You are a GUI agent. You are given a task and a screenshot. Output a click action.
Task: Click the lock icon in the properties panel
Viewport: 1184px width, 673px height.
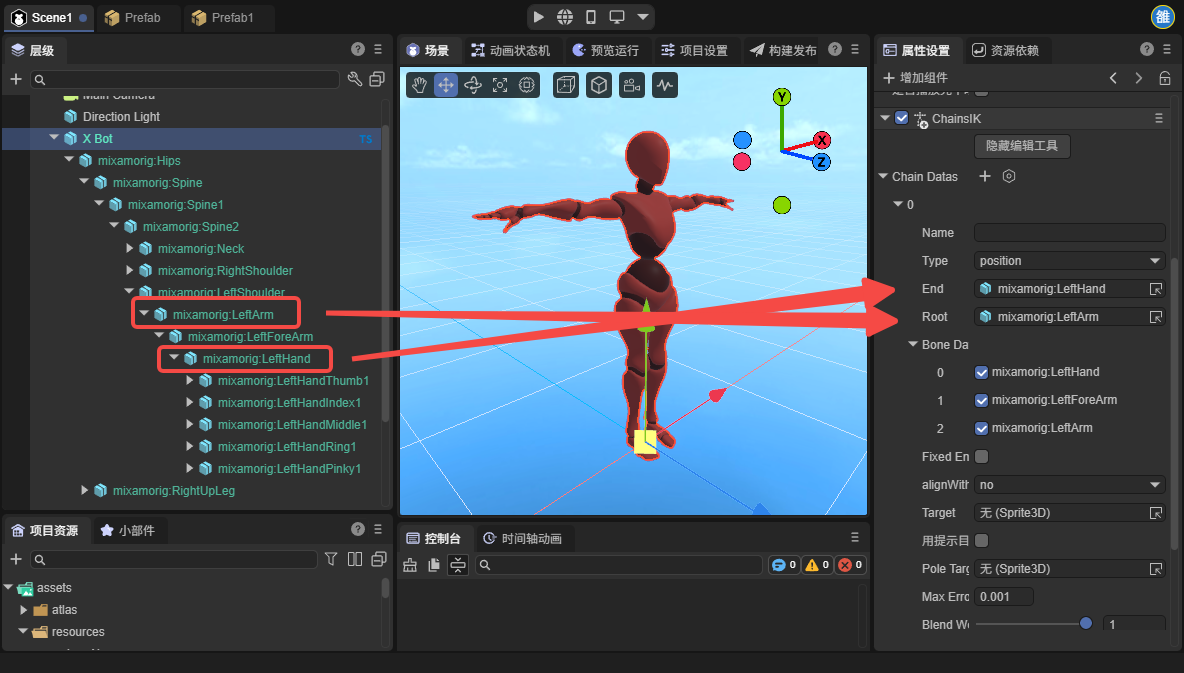[x=1164, y=78]
